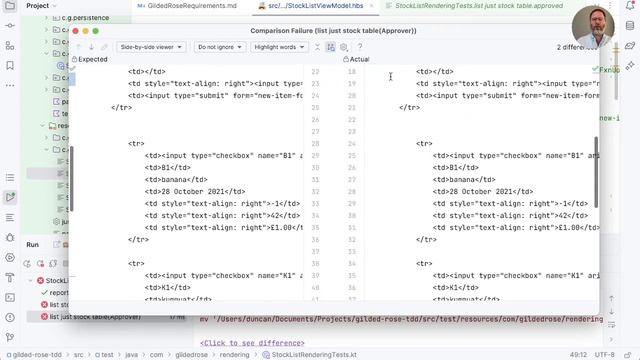Toggle the lock icon beside Expected

[74, 60]
